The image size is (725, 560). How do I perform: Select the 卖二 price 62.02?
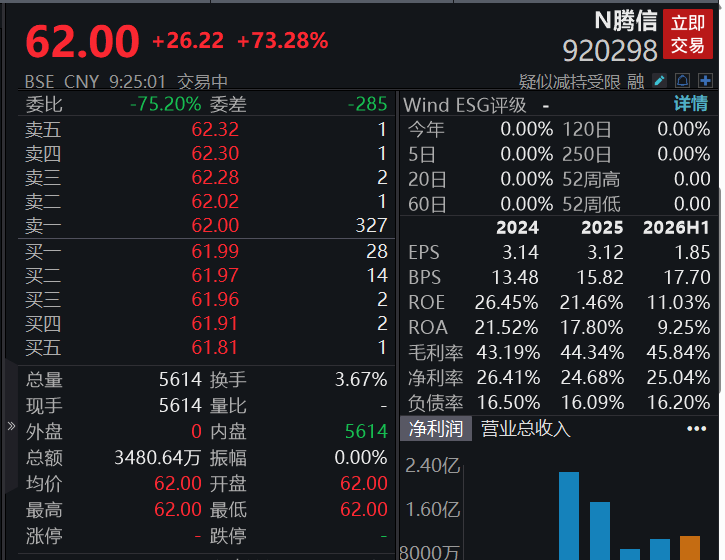click(215, 202)
